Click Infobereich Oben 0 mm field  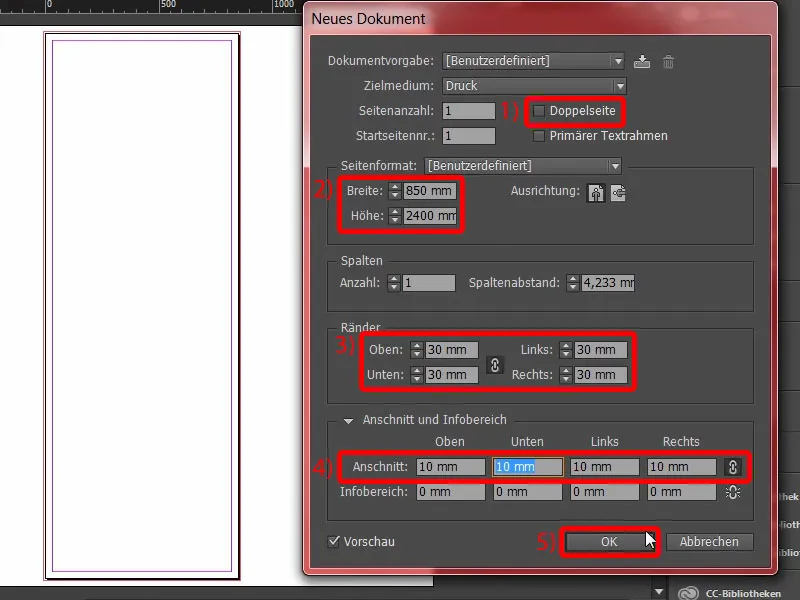click(451, 492)
